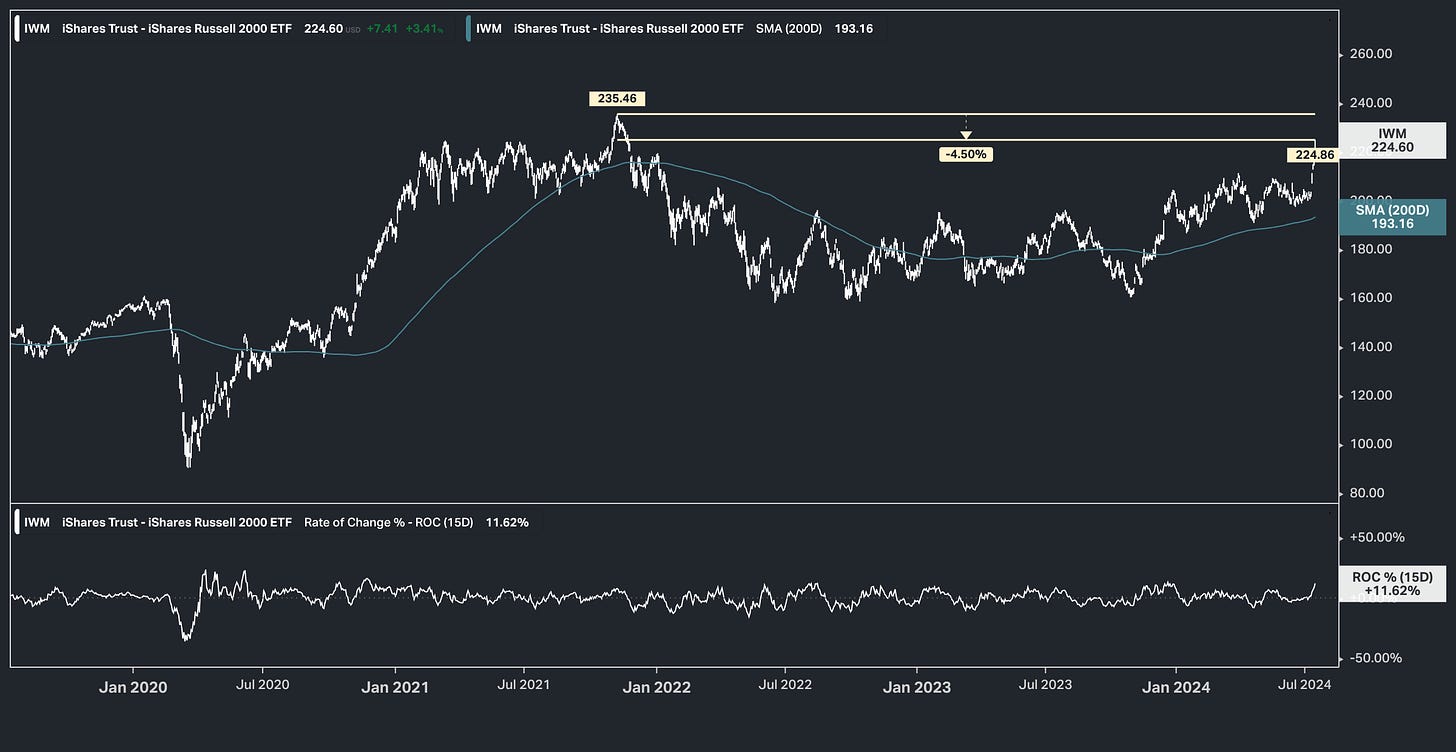Click the 235.46 peak price label

tap(619, 99)
